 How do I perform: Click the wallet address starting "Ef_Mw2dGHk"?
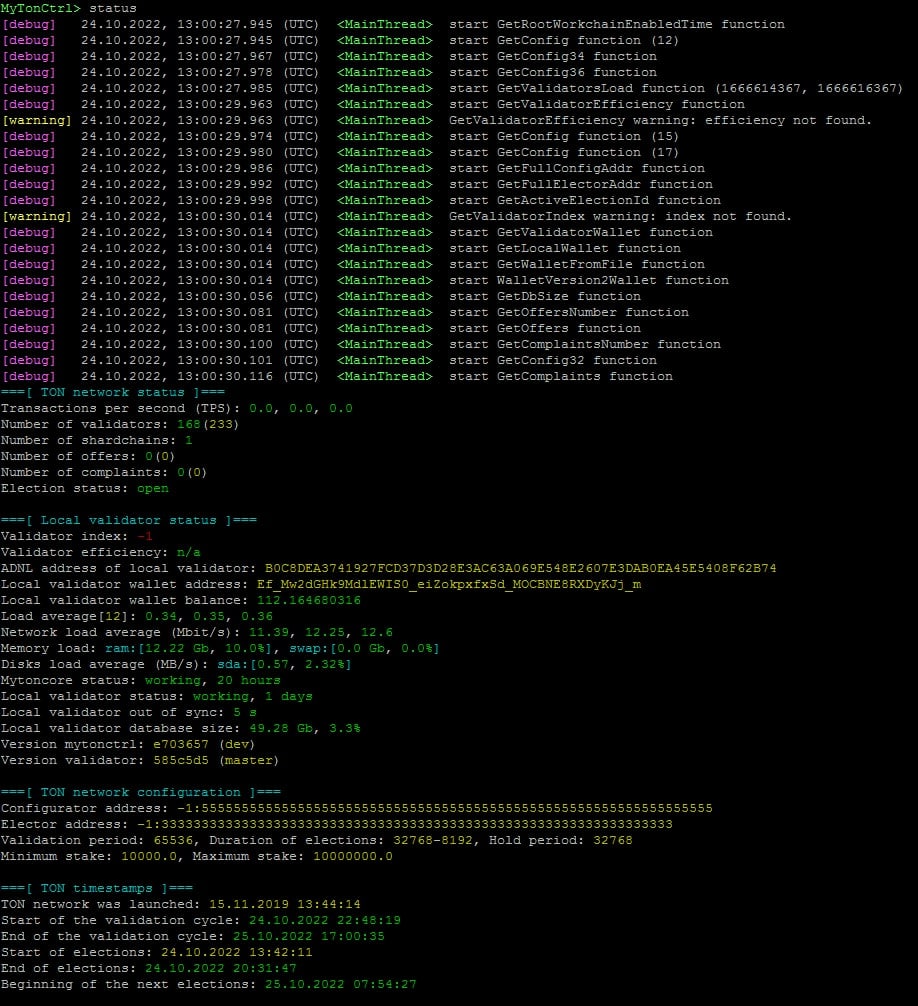[x=449, y=585]
